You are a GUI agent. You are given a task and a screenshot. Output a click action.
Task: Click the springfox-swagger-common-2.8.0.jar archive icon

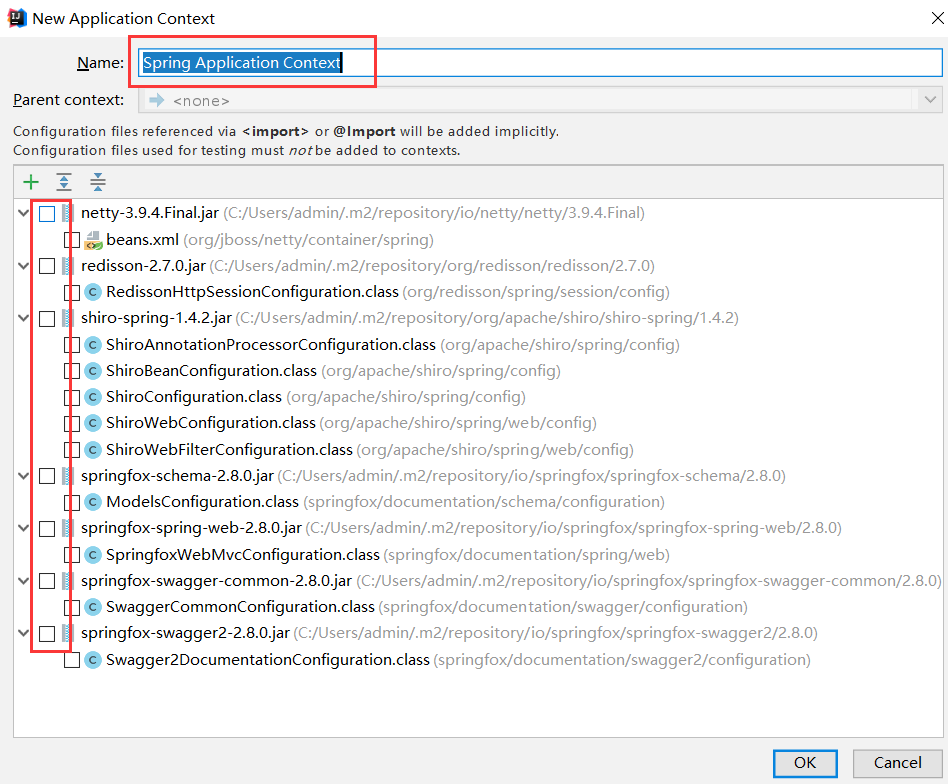tap(68, 581)
